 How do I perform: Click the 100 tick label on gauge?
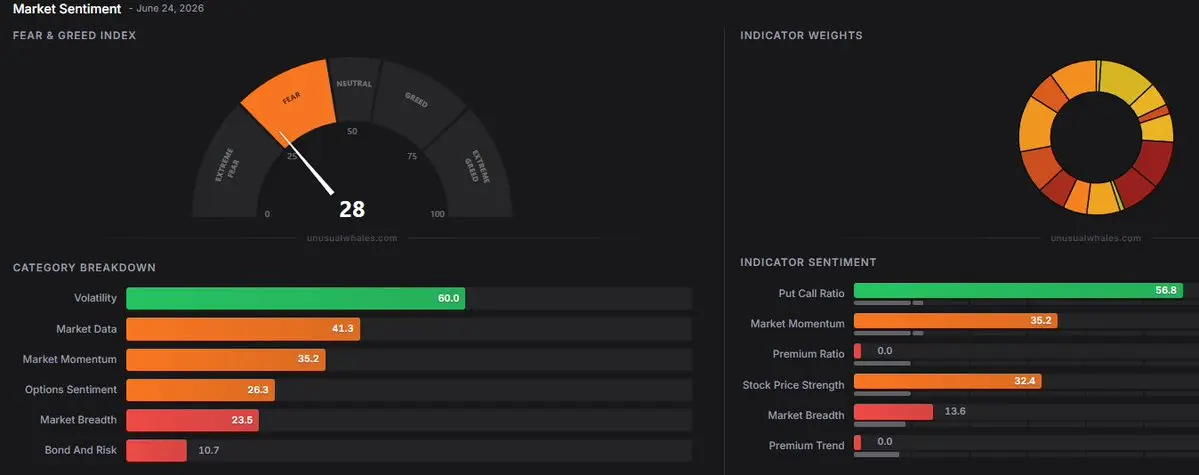(437, 214)
